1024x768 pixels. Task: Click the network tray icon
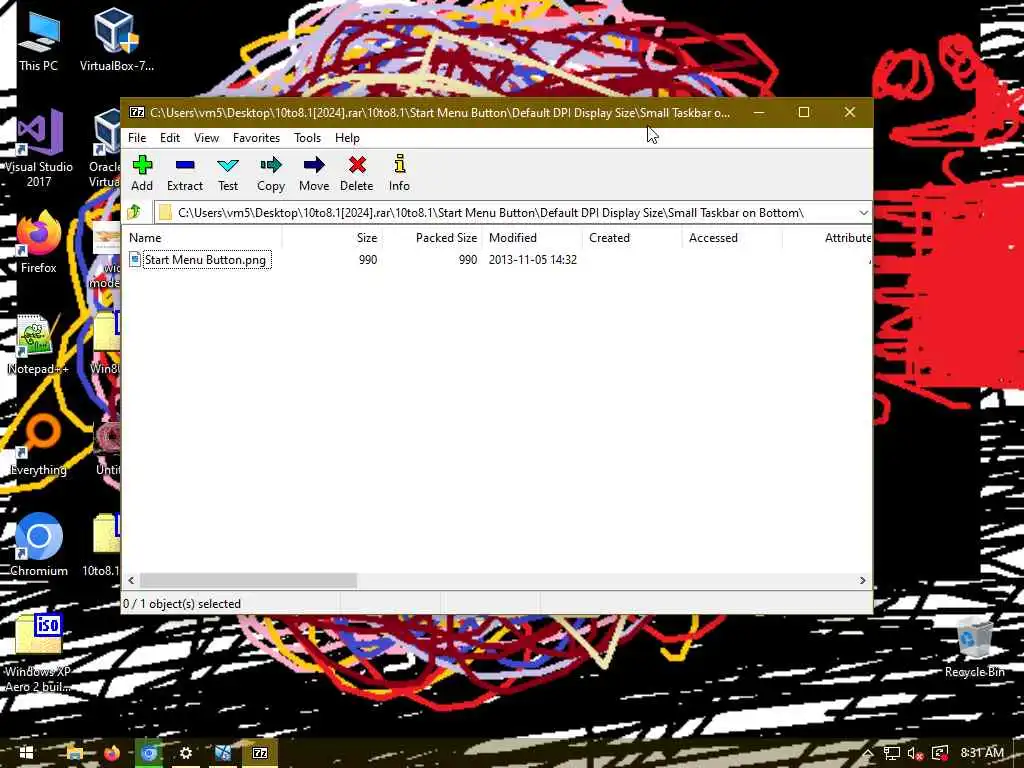click(891, 754)
